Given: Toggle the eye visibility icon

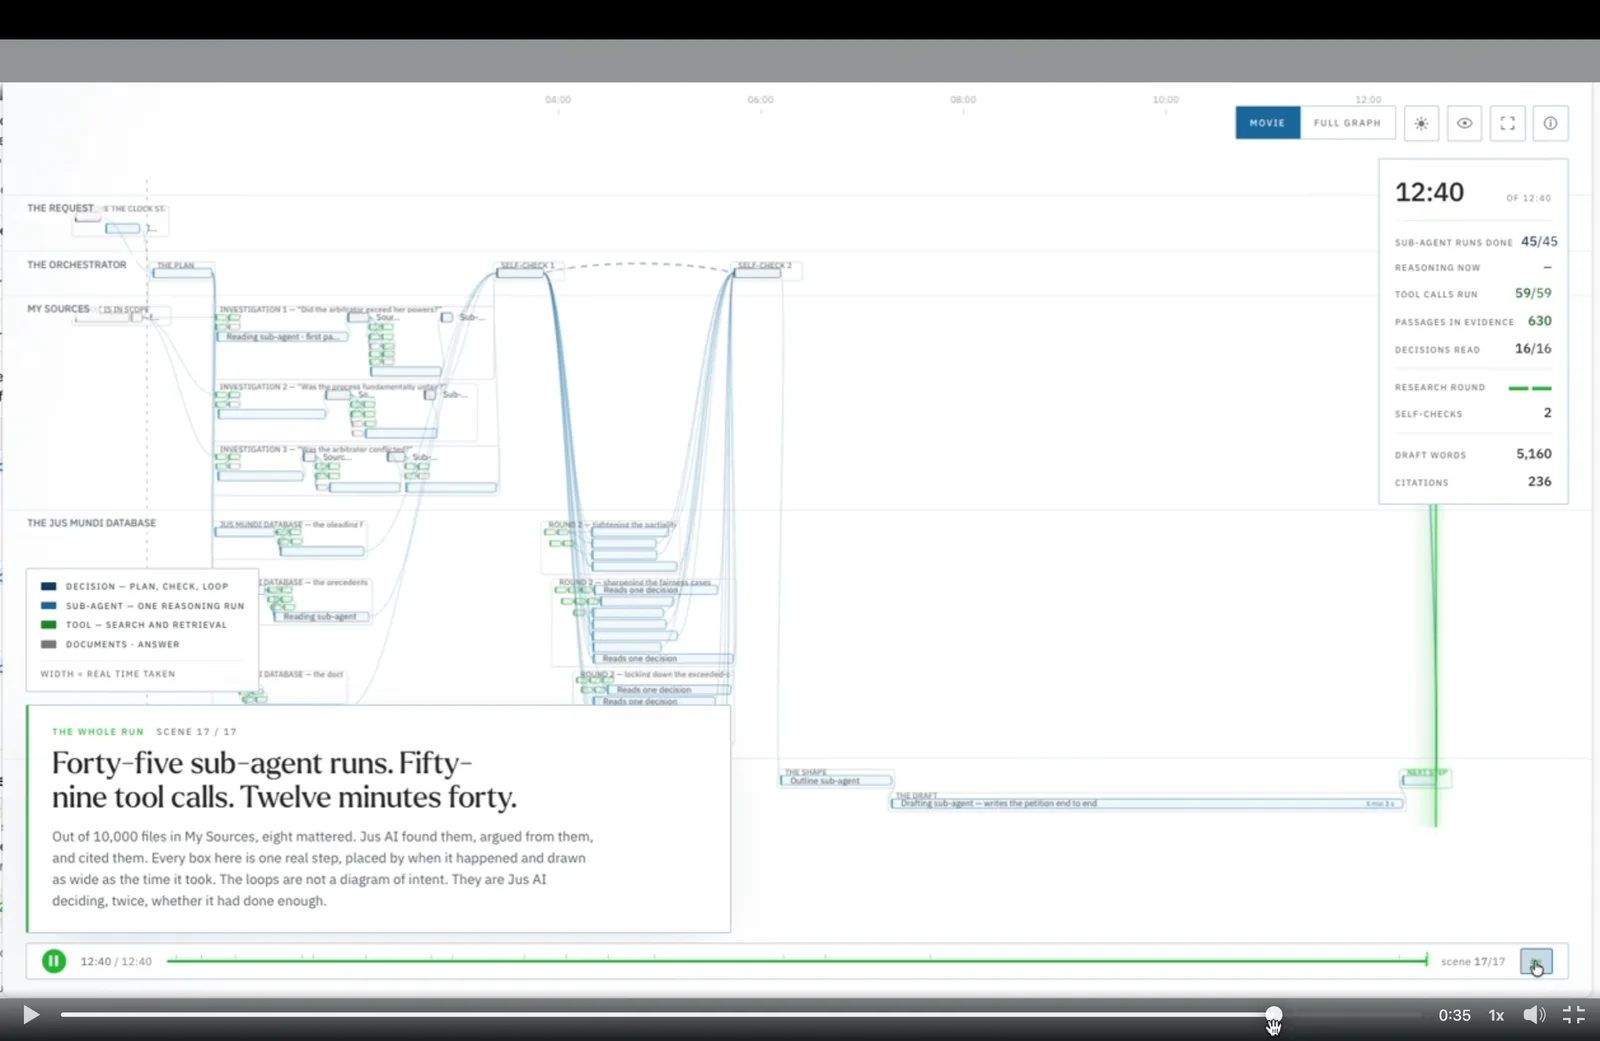Looking at the screenshot, I should [1464, 123].
